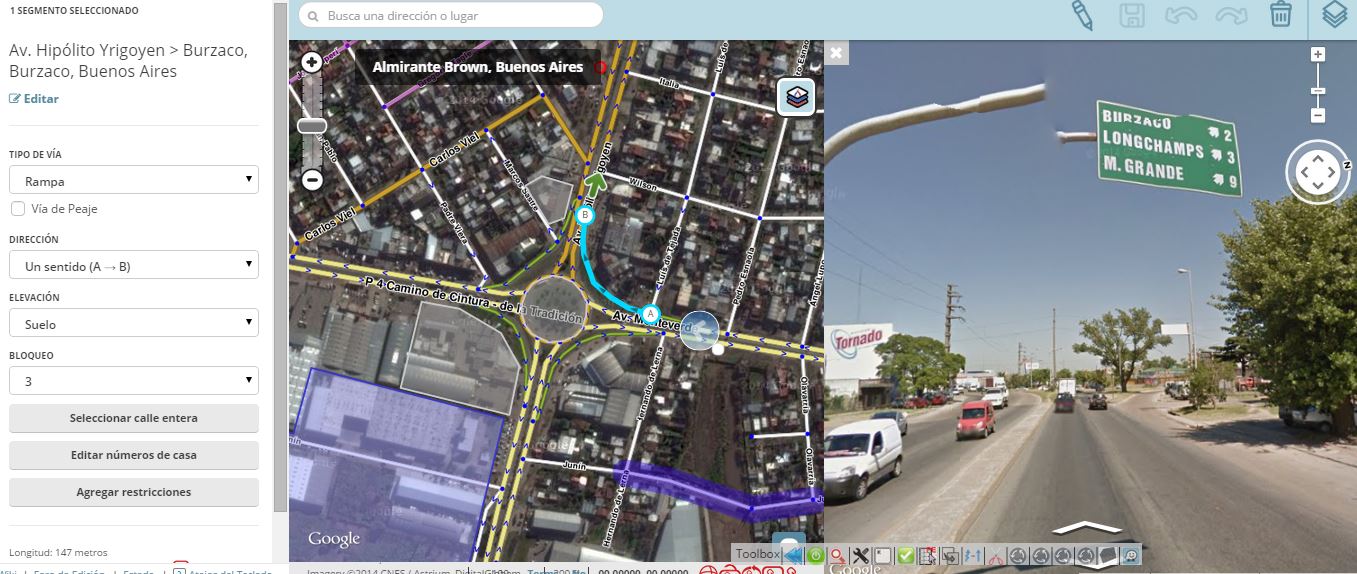Click the Toolbox red magnifier icon
Screen dimensions: 1357x574
[838, 555]
